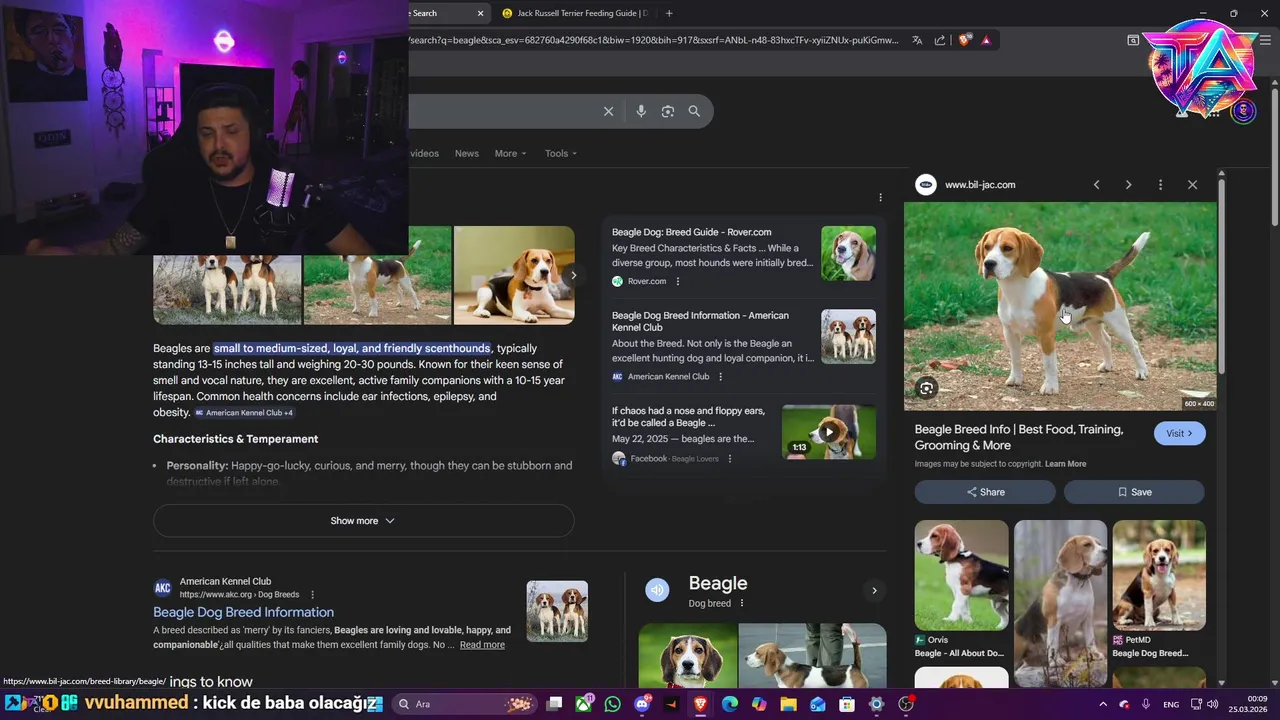This screenshot has width=1280, height=720.
Task: Save the beagle image with Save button
Action: pyautogui.click(x=1134, y=492)
